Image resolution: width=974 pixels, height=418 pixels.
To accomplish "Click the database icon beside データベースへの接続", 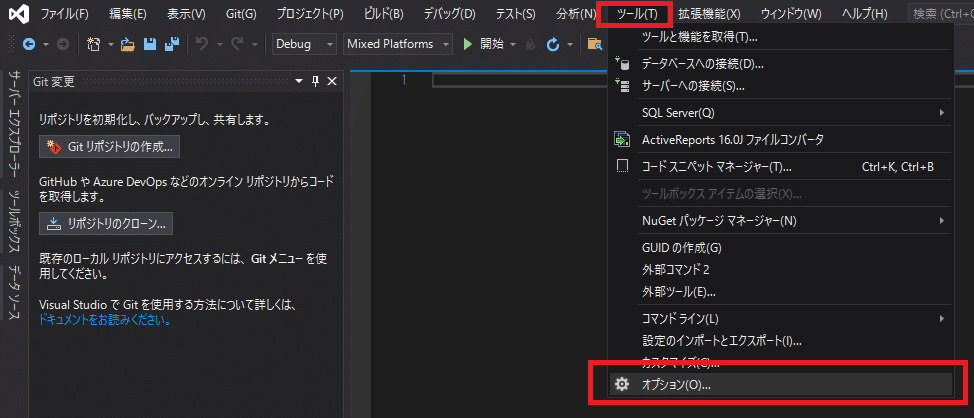I will tap(622, 63).
